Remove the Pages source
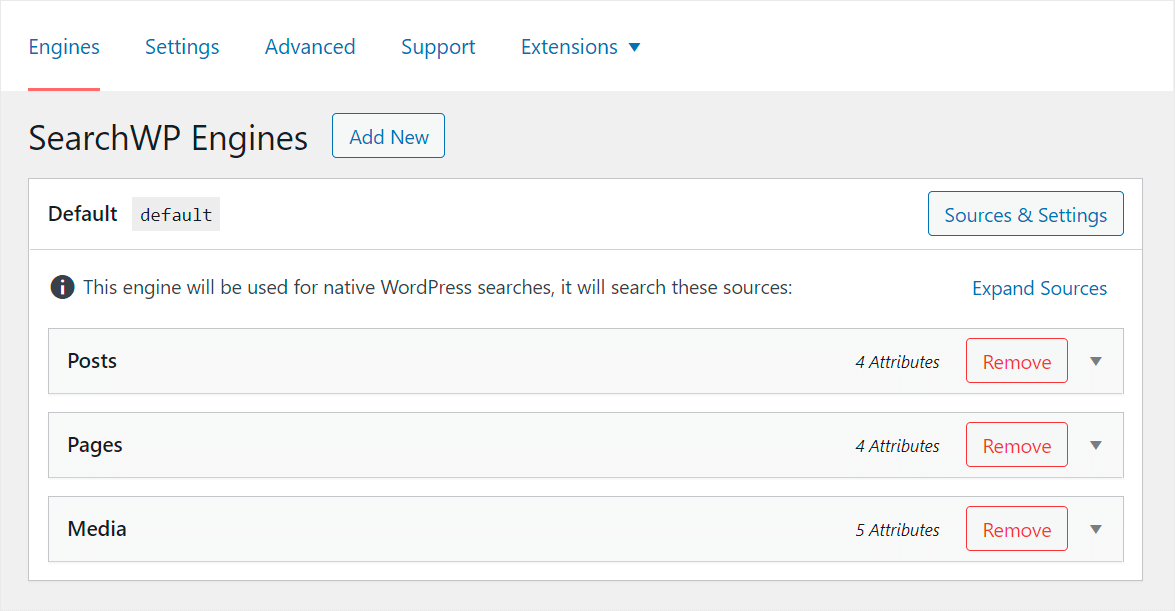 1017,445
